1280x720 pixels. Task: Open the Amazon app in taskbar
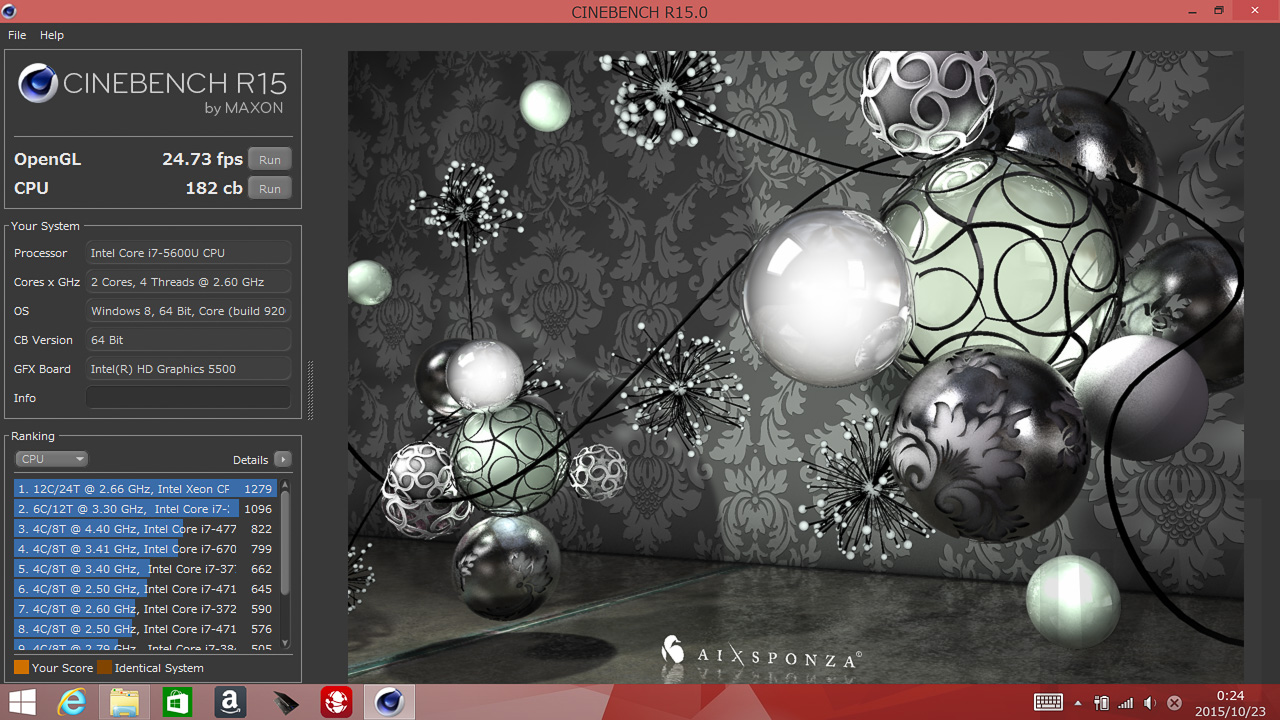tap(230, 703)
